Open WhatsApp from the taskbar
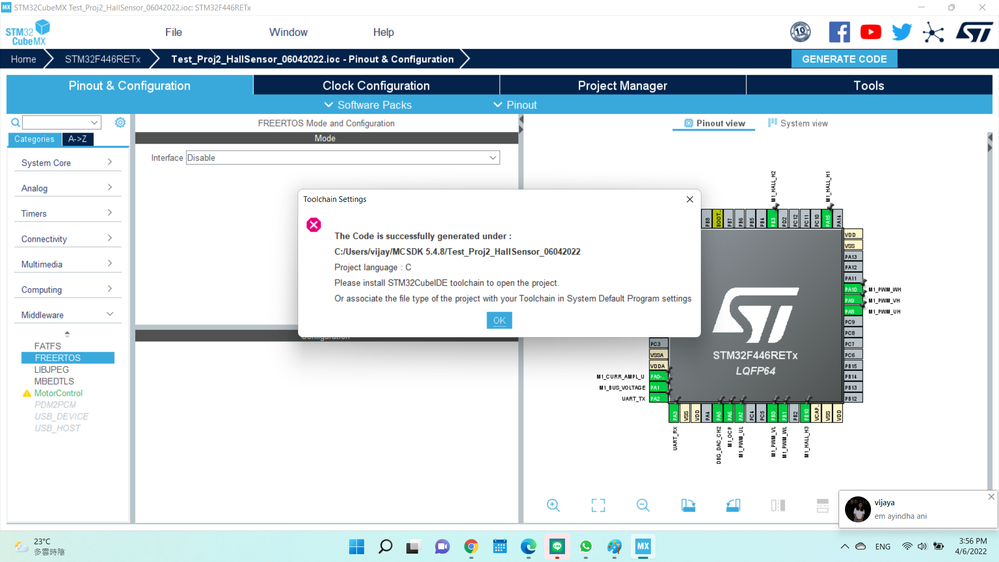This screenshot has height=562, width=999. click(586, 546)
